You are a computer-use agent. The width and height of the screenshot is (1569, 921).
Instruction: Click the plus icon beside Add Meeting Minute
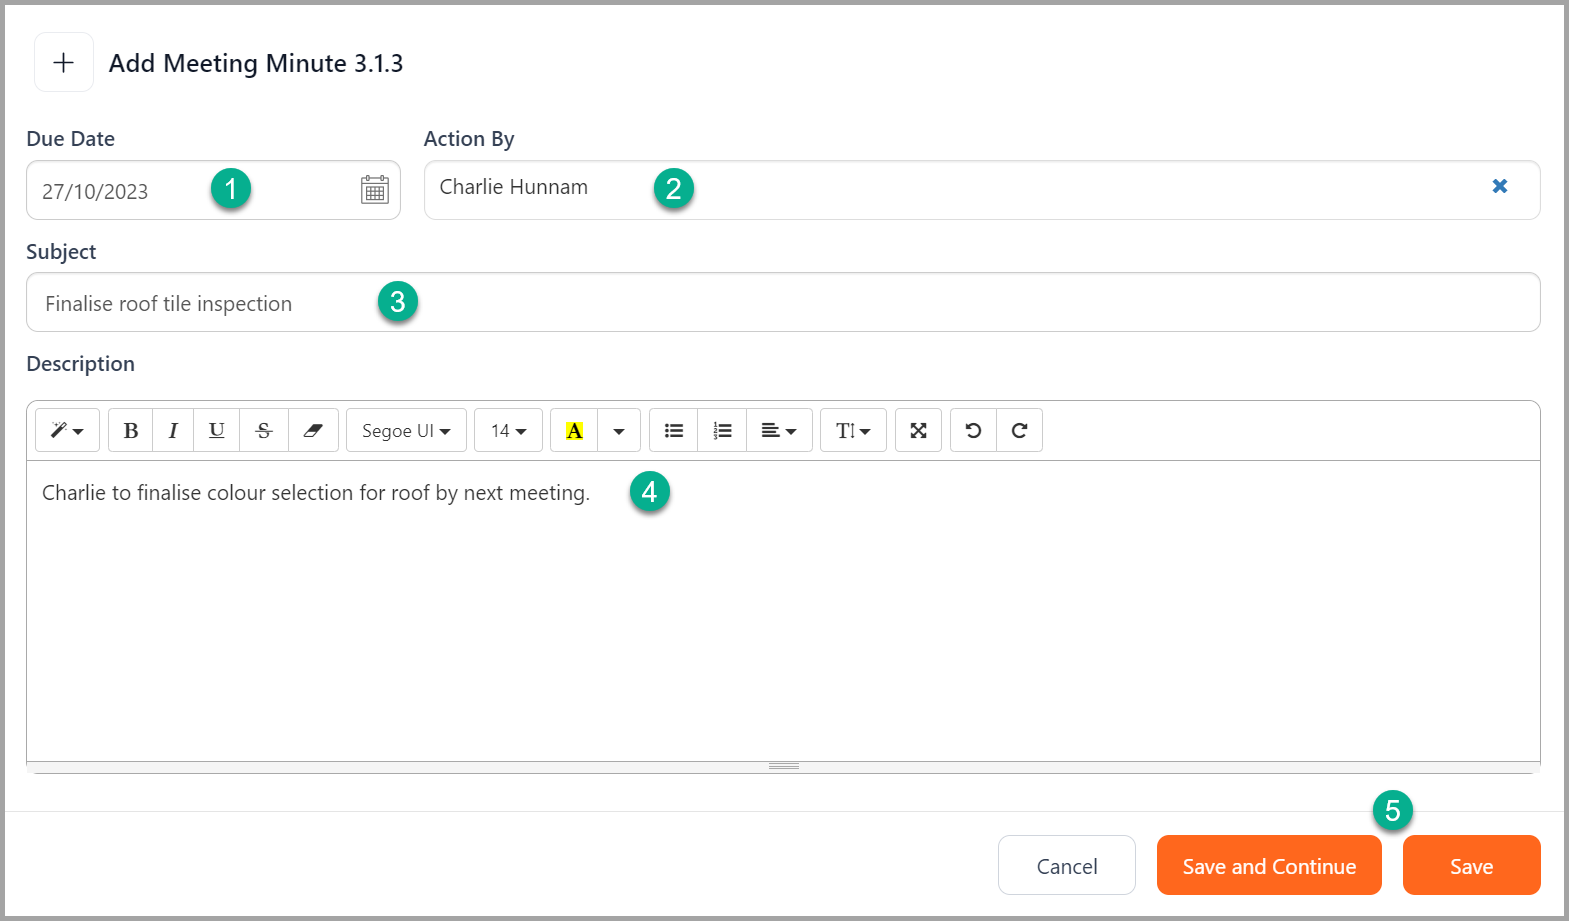(64, 62)
